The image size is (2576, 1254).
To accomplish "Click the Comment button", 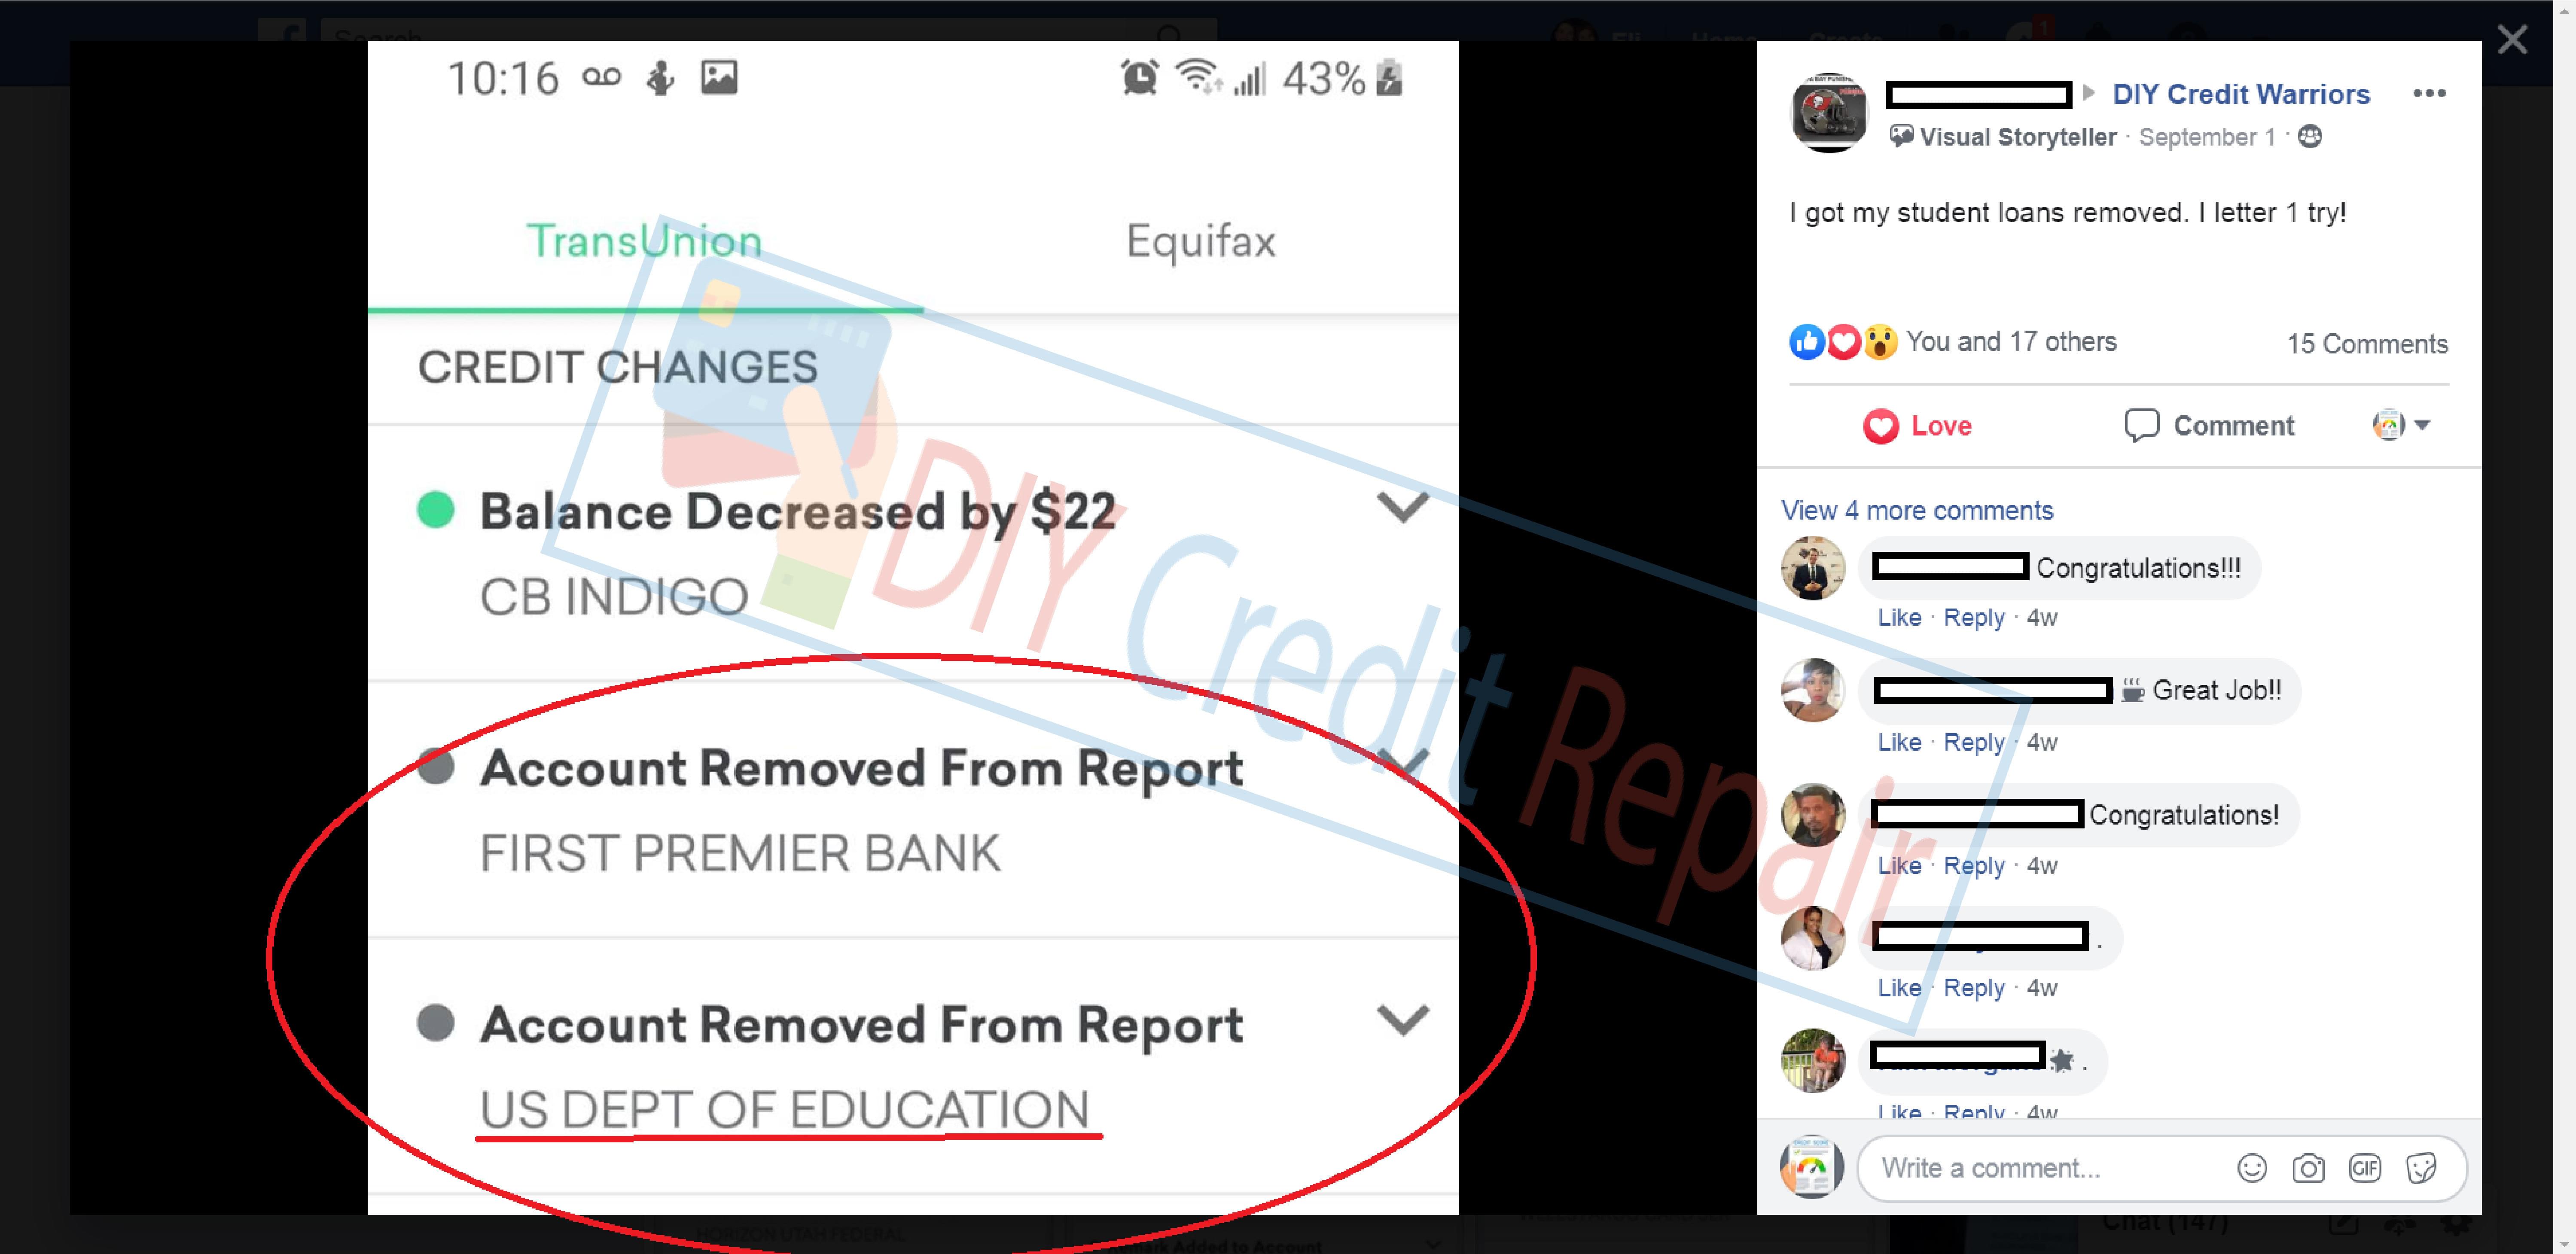I will pos(2208,426).
